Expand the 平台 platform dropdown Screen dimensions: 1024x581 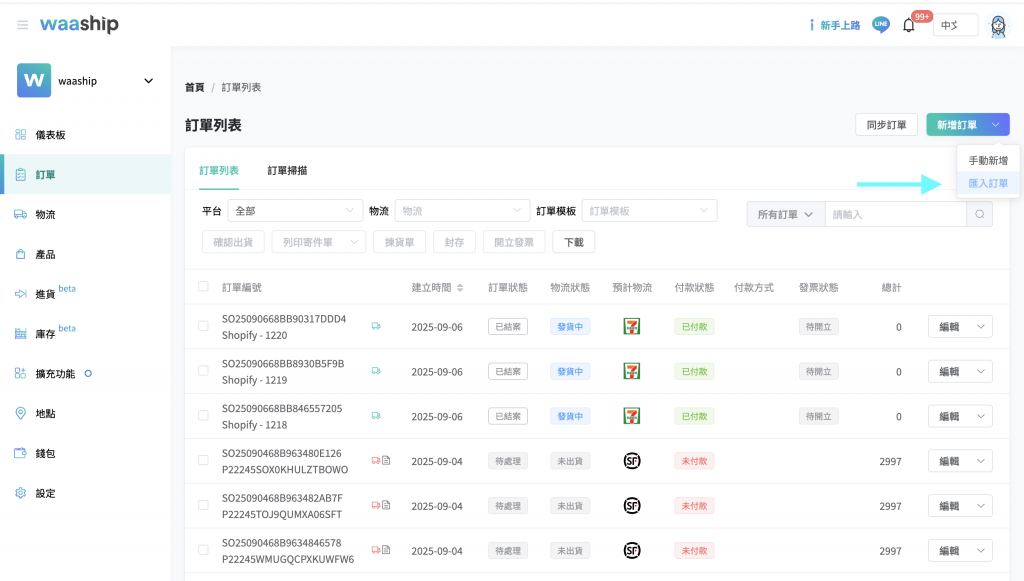click(x=294, y=211)
